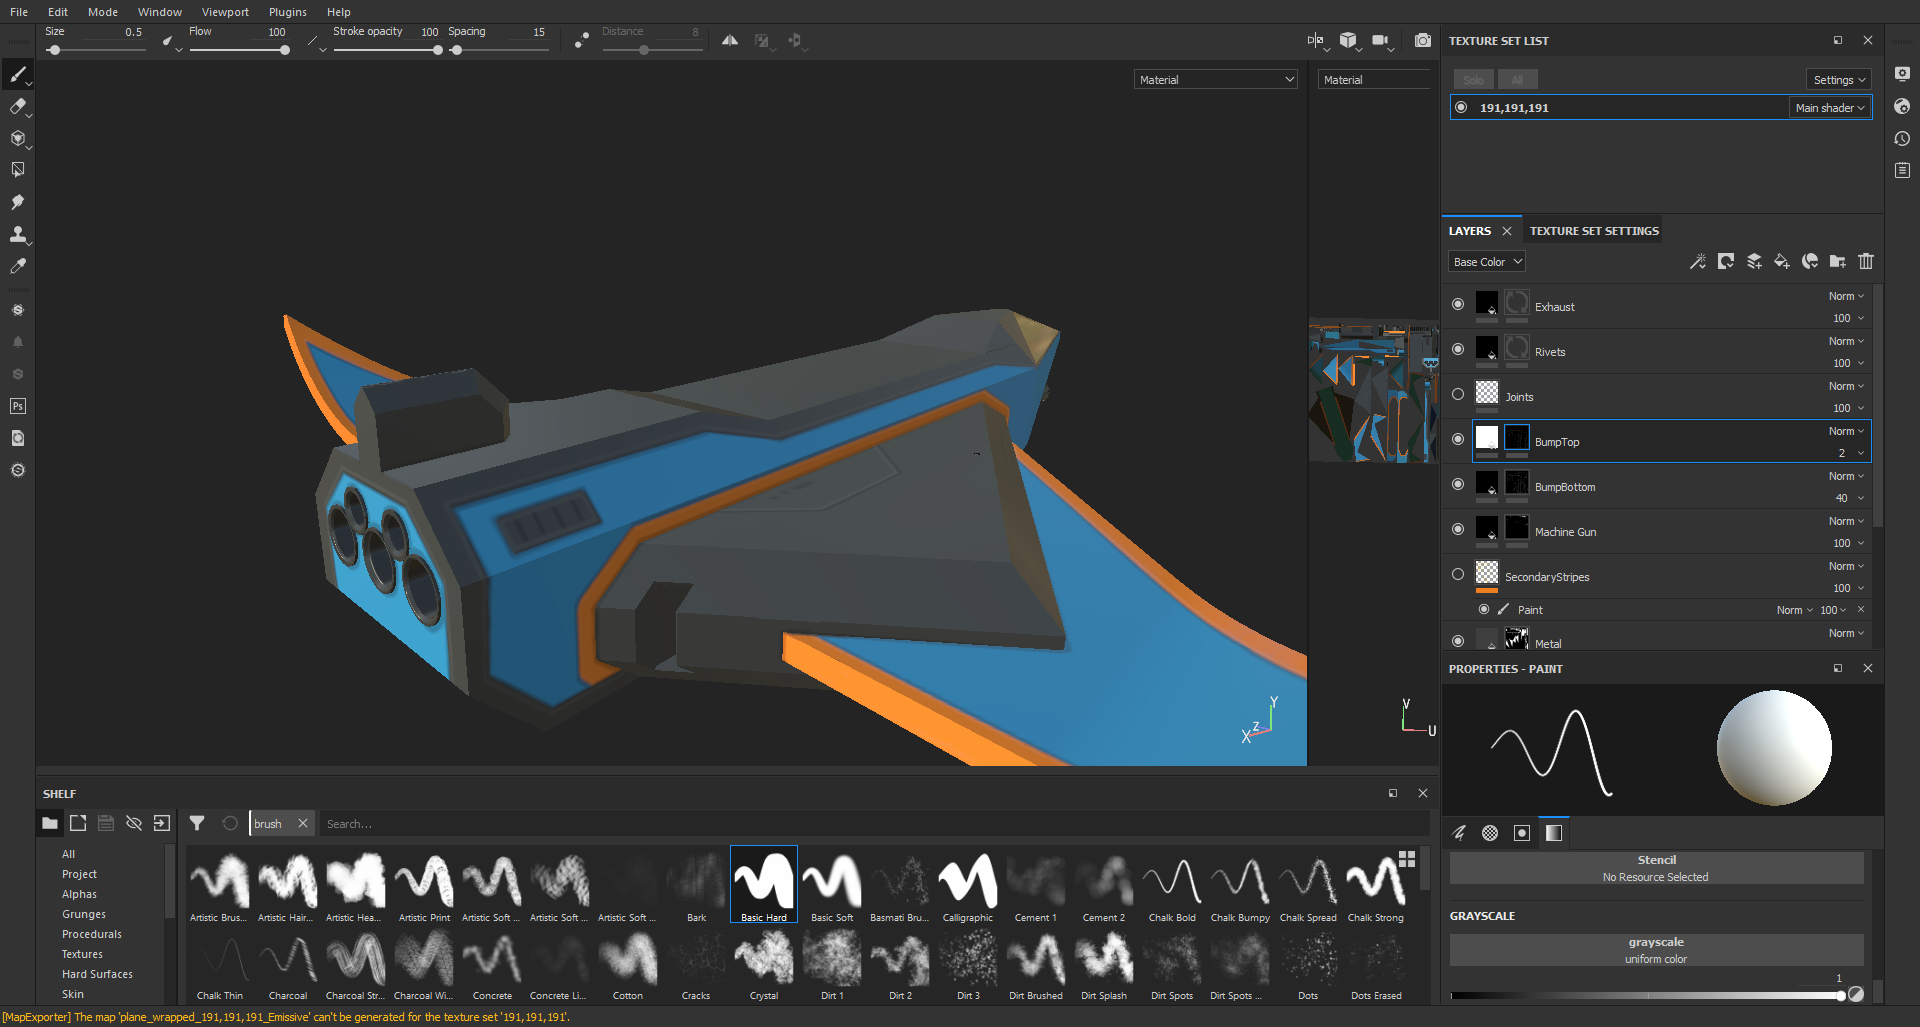The height and width of the screenshot is (1027, 1920).
Task: Hide the BumpBottom layer
Action: click(1458, 484)
